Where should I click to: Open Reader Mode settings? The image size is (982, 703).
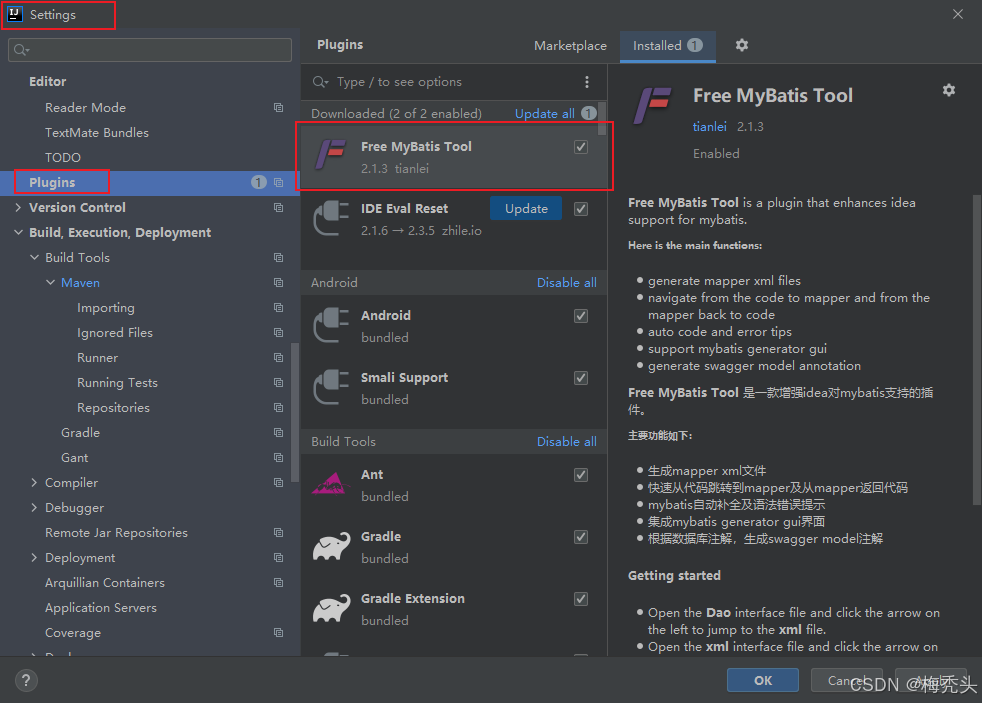[85, 108]
